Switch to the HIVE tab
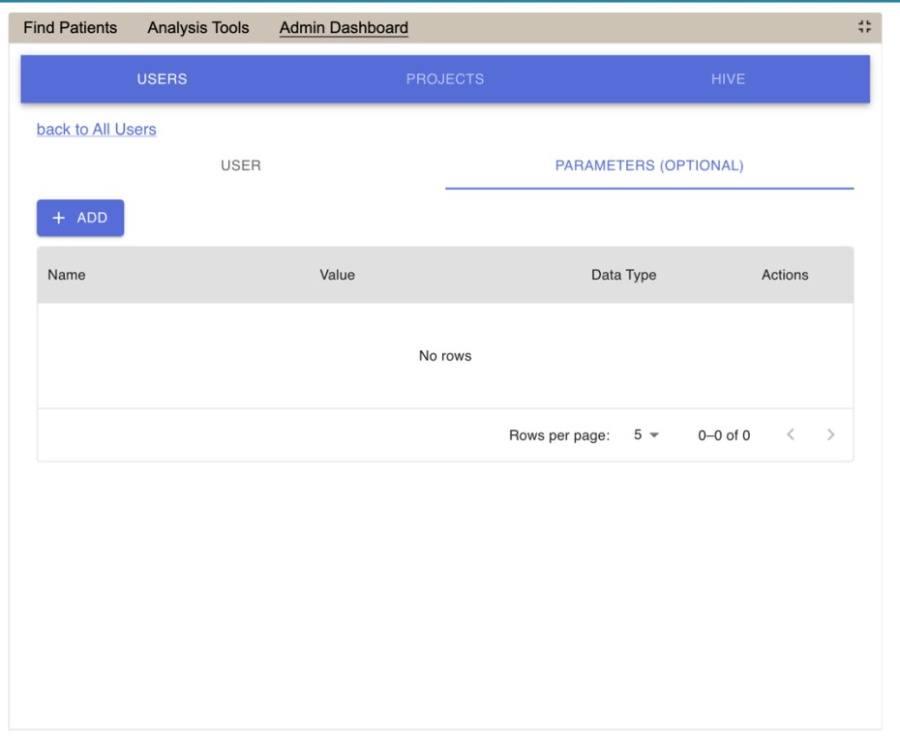Screen dimensions: 900x742 pyautogui.click(x=727, y=80)
